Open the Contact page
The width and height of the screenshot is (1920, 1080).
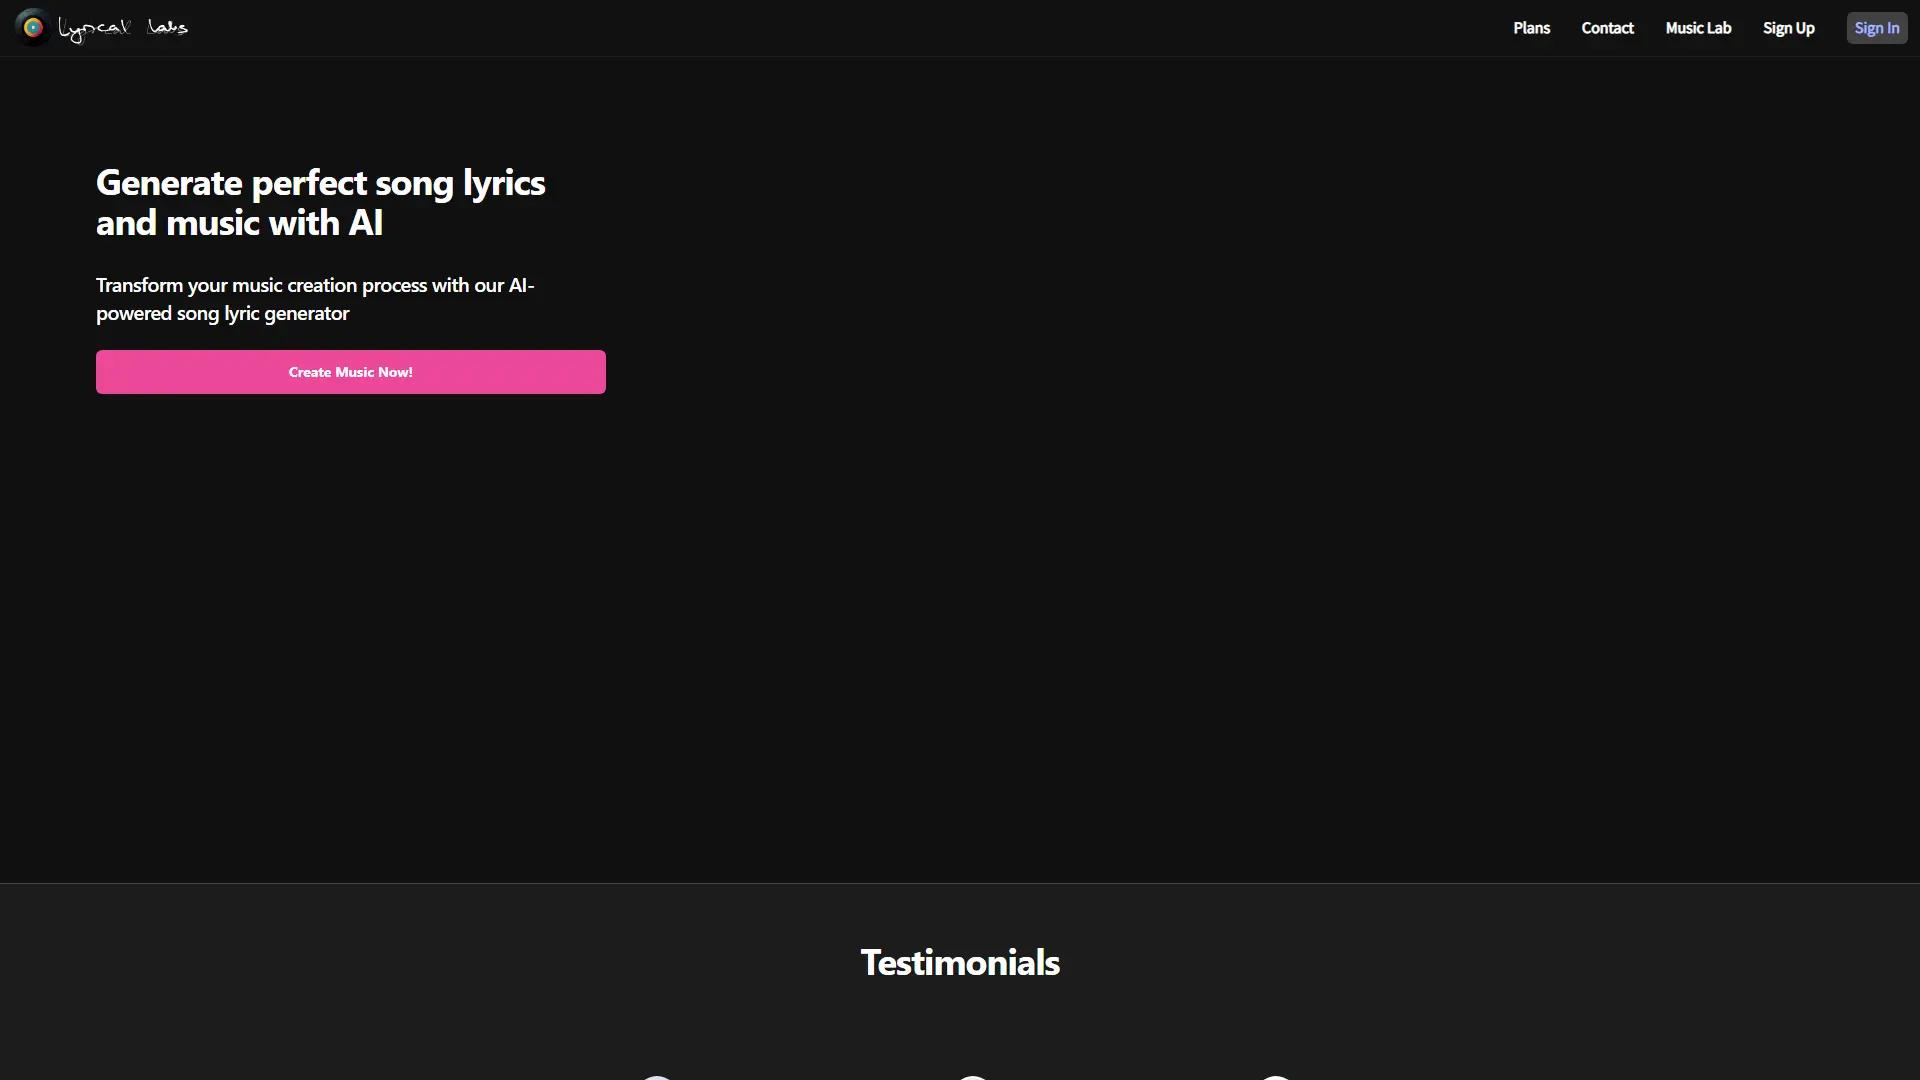[x=1607, y=27]
